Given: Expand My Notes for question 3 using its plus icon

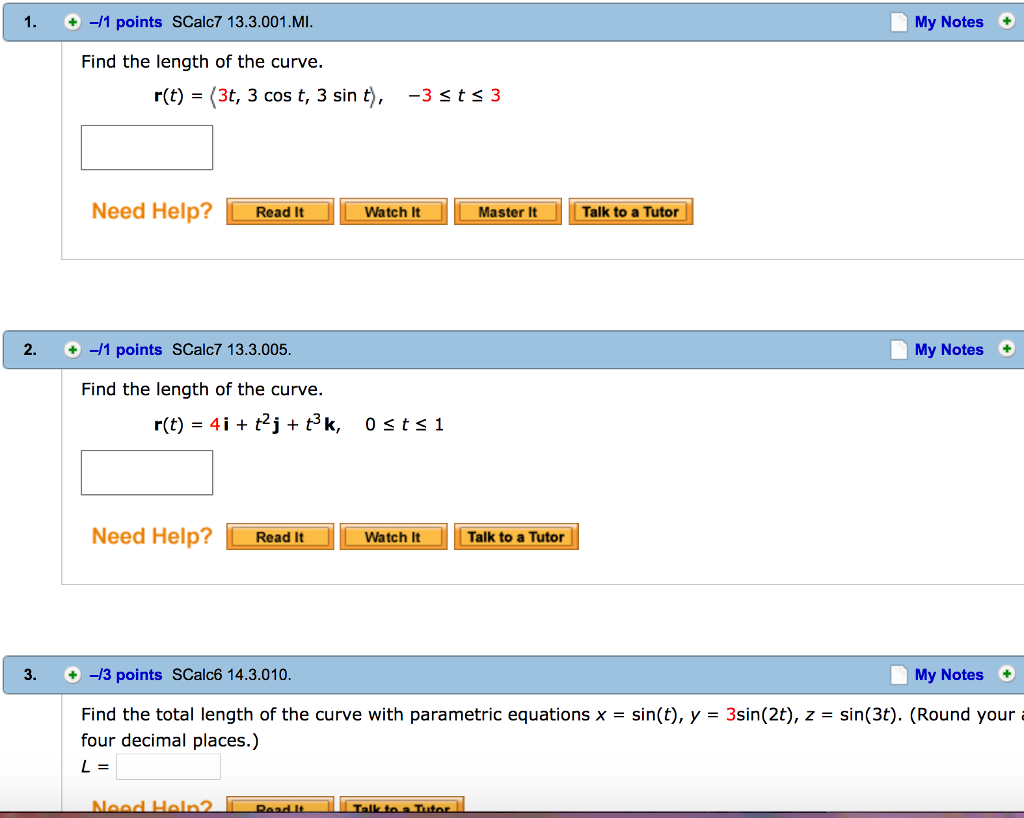Looking at the screenshot, I should point(1006,674).
